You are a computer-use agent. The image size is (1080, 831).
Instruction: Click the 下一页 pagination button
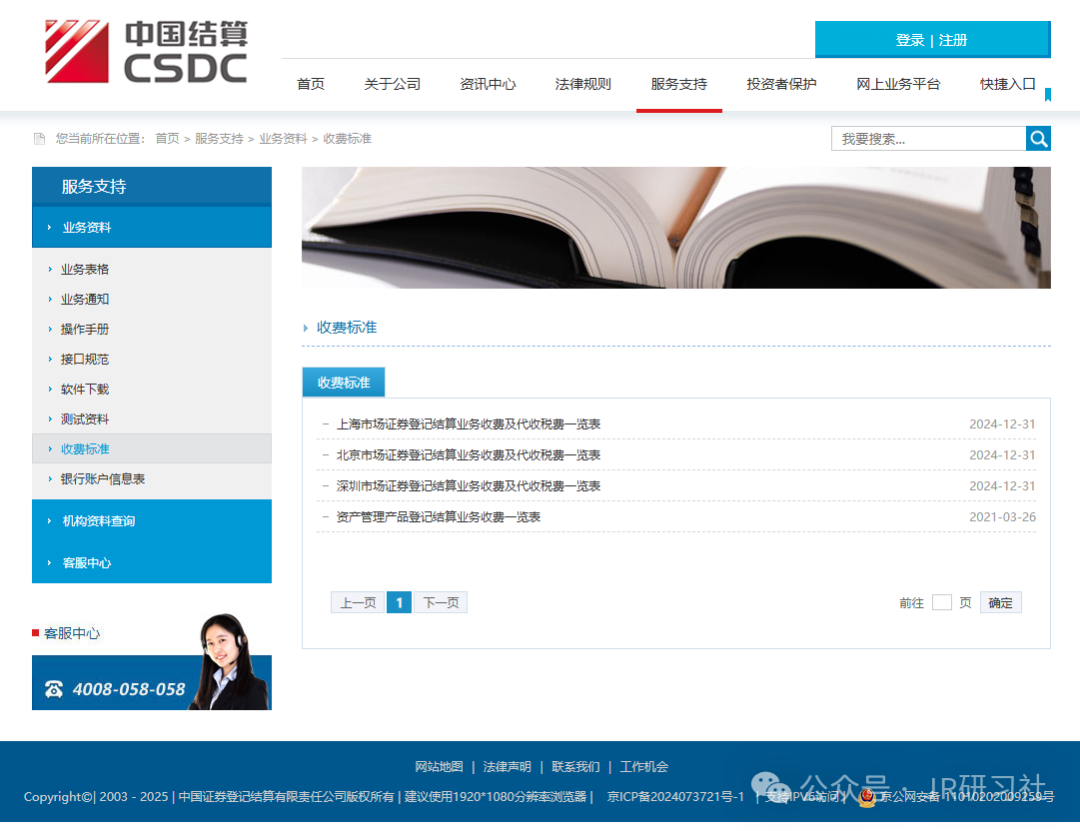pyautogui.click(x=441, y=603)
